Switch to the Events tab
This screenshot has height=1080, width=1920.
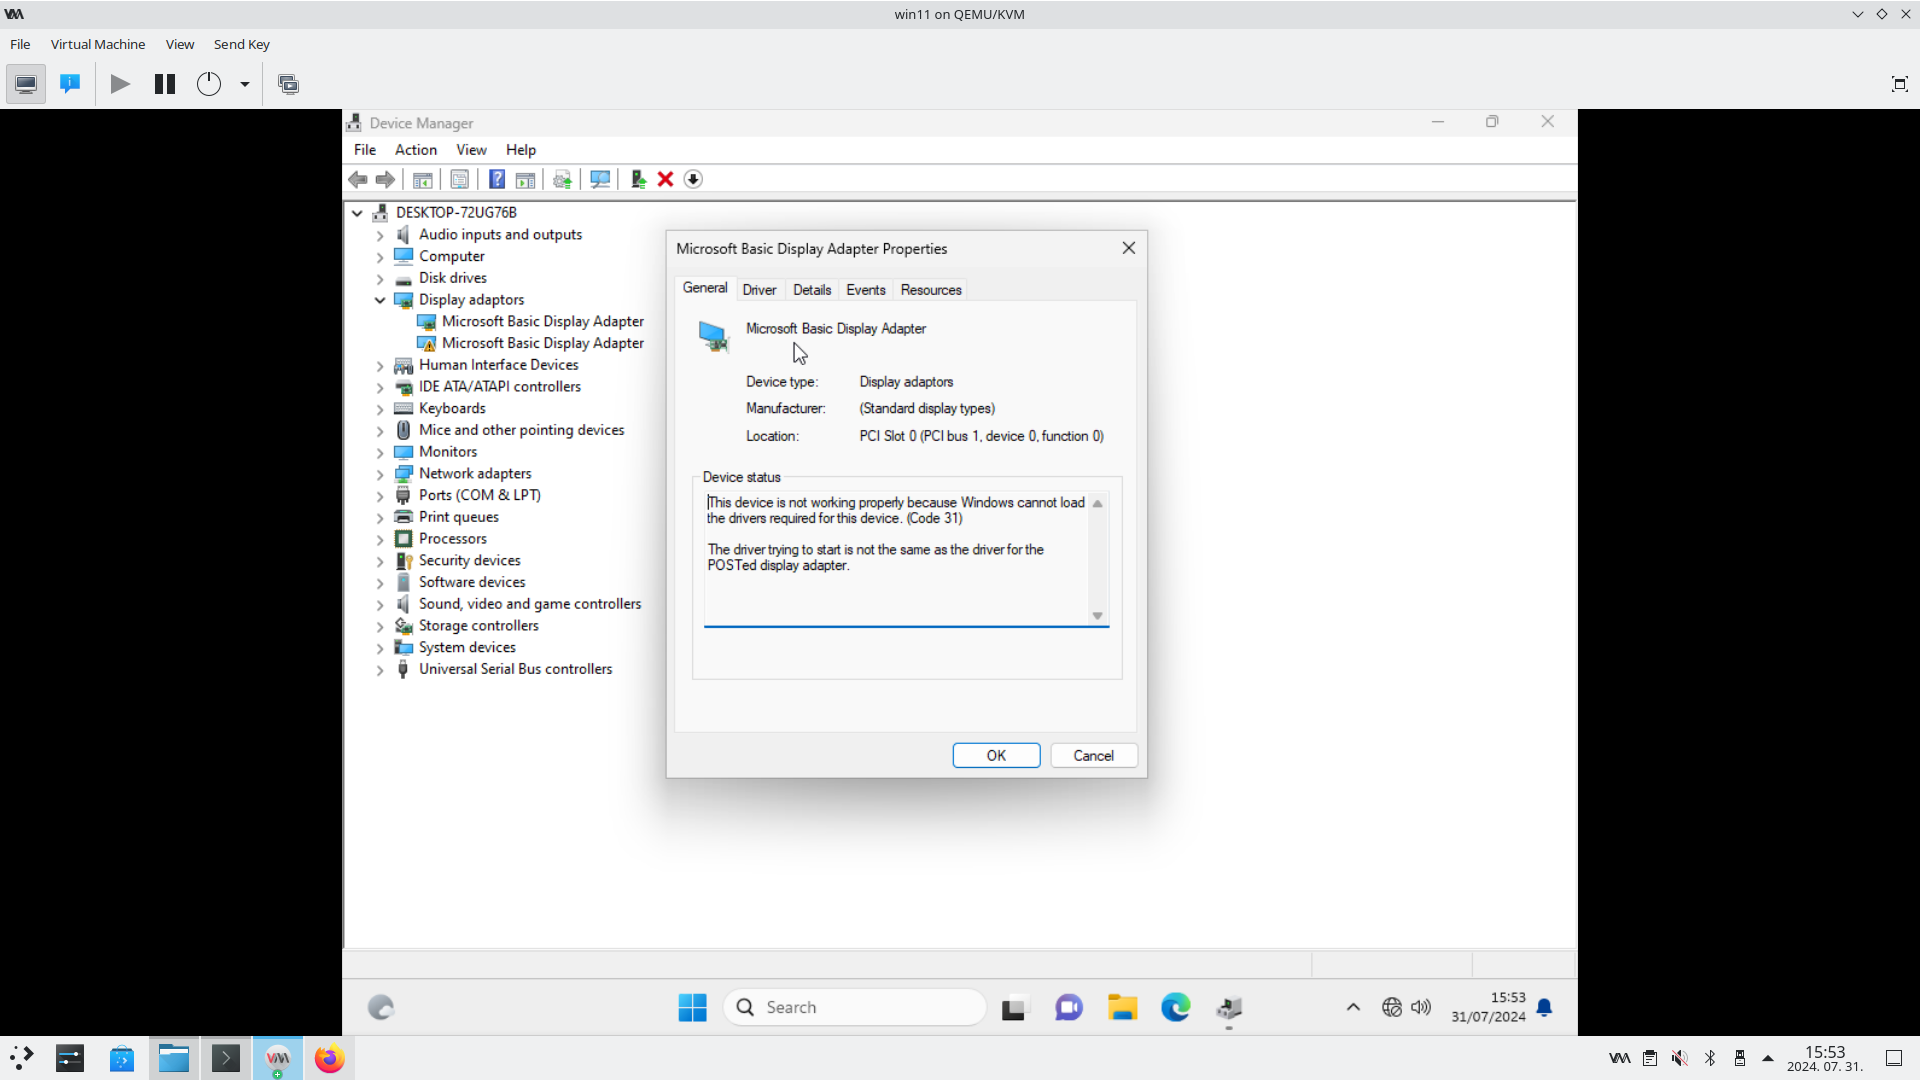(866, 290)
